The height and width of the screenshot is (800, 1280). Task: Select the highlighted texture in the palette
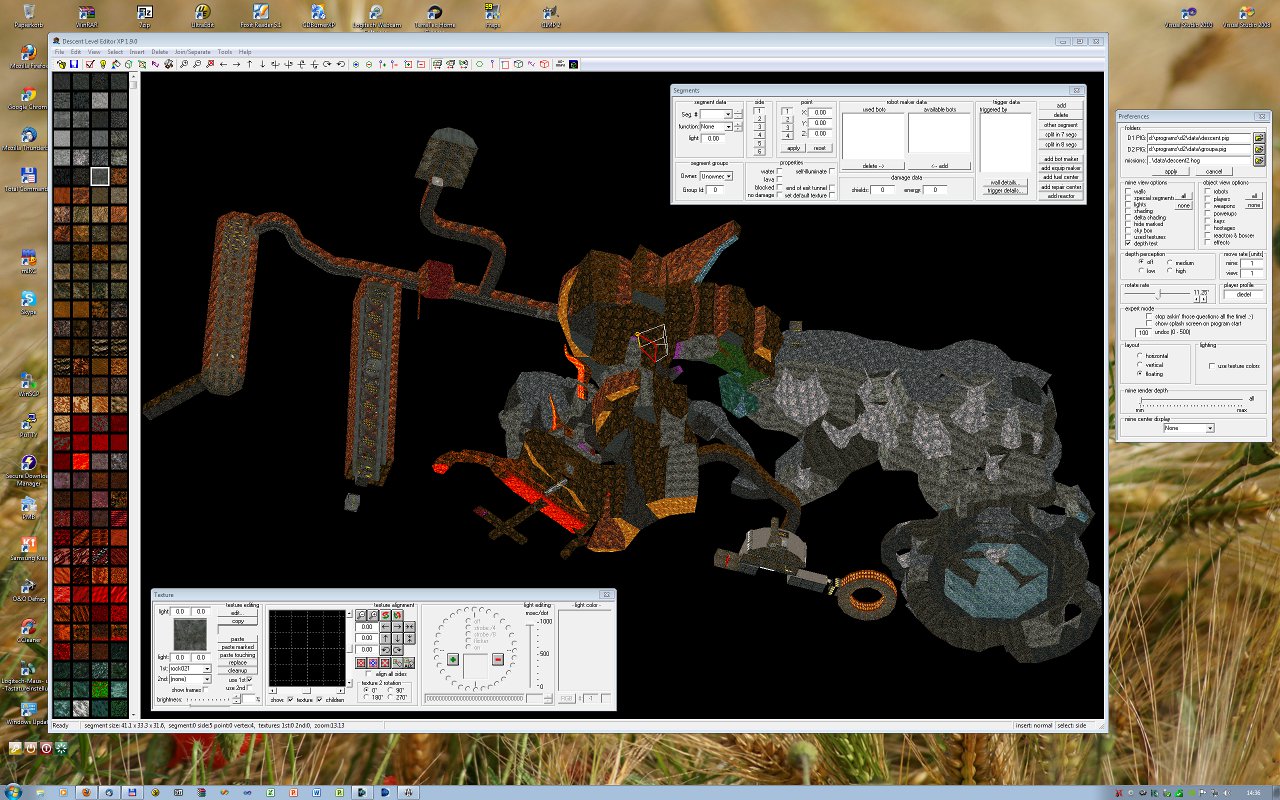100,177
